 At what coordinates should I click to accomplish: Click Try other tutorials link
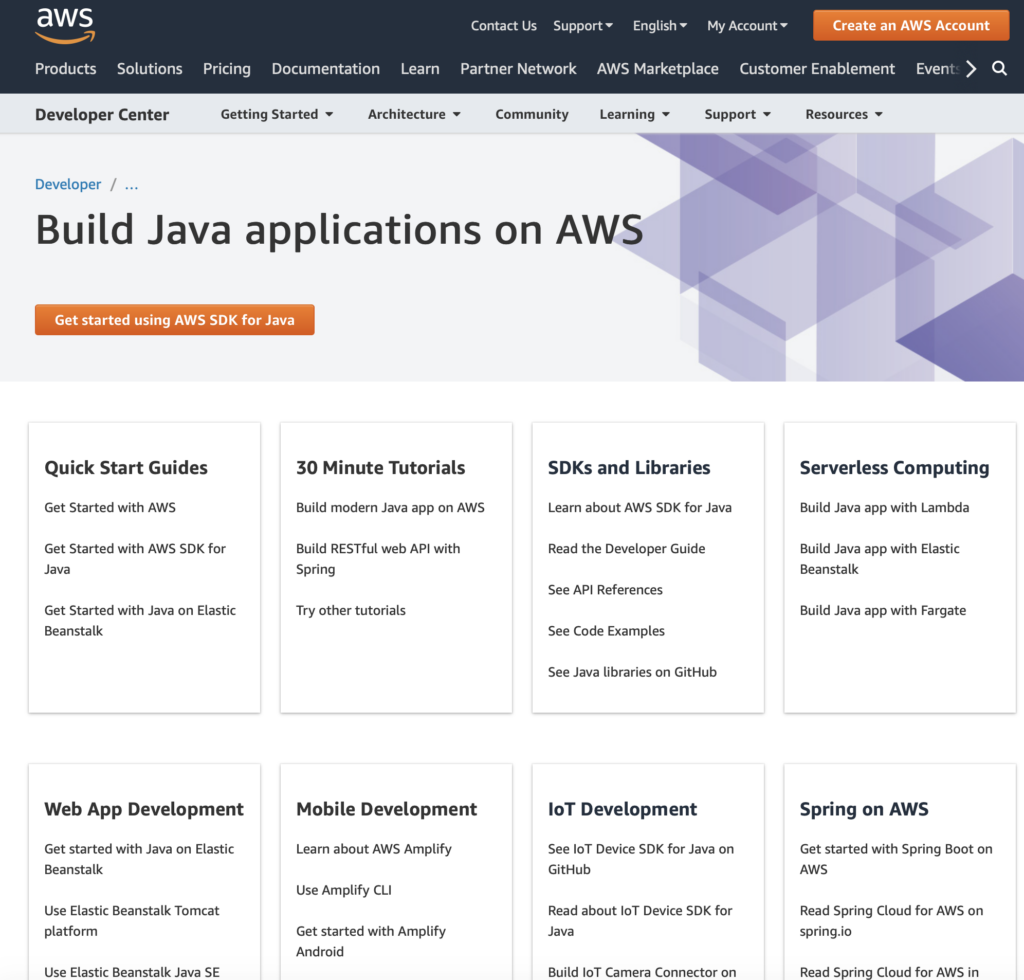pyautogui.click(x=351, y=610)
